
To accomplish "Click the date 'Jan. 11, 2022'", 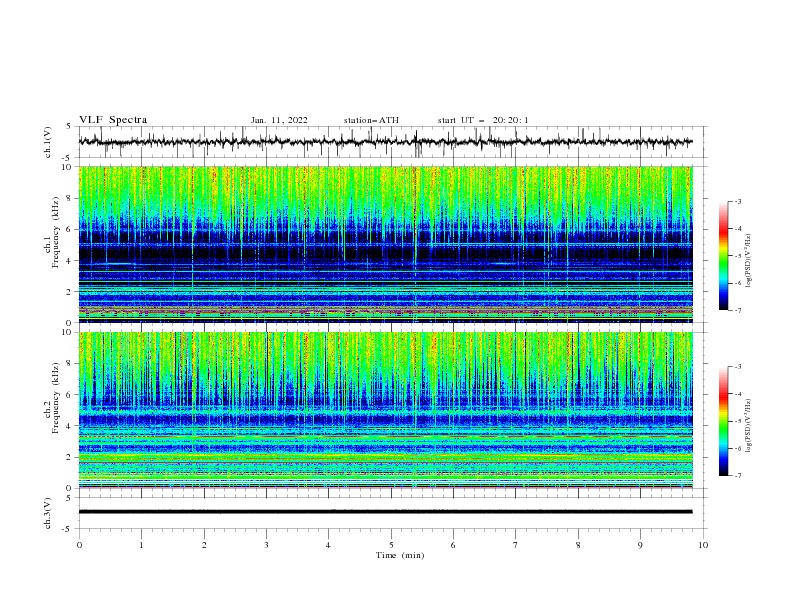I will [x=279, y=120].
